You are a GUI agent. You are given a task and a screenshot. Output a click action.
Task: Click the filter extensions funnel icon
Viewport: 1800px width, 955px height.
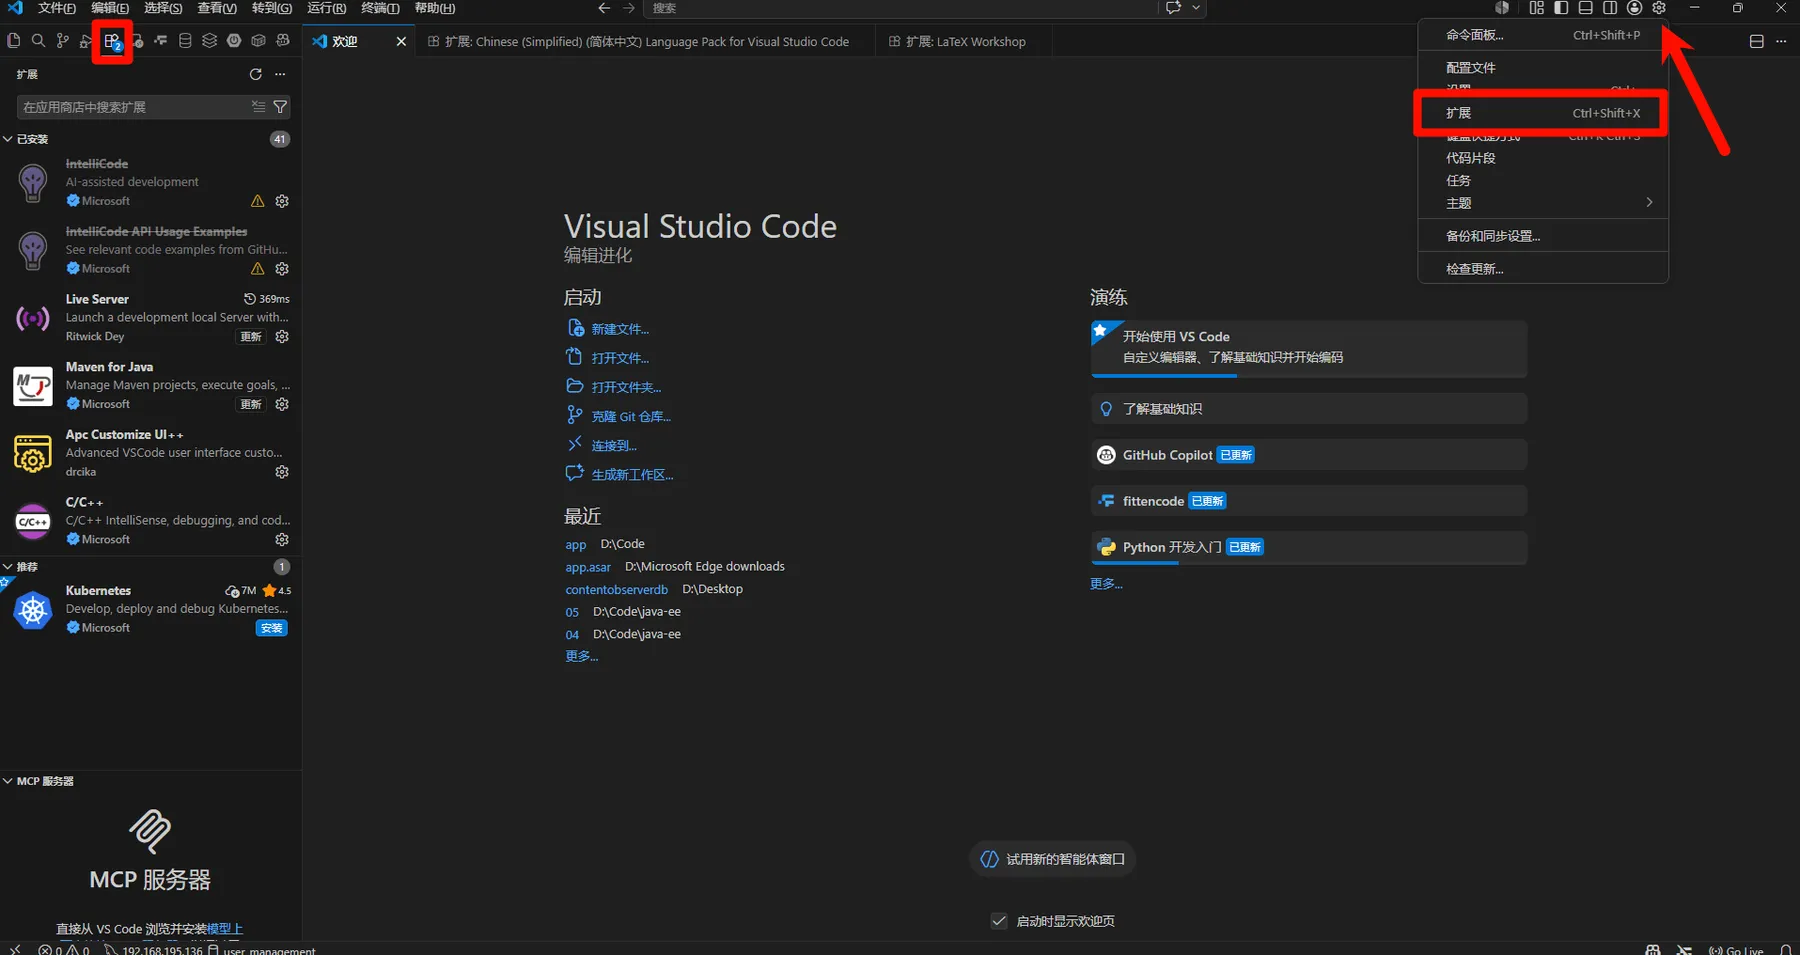281,107
